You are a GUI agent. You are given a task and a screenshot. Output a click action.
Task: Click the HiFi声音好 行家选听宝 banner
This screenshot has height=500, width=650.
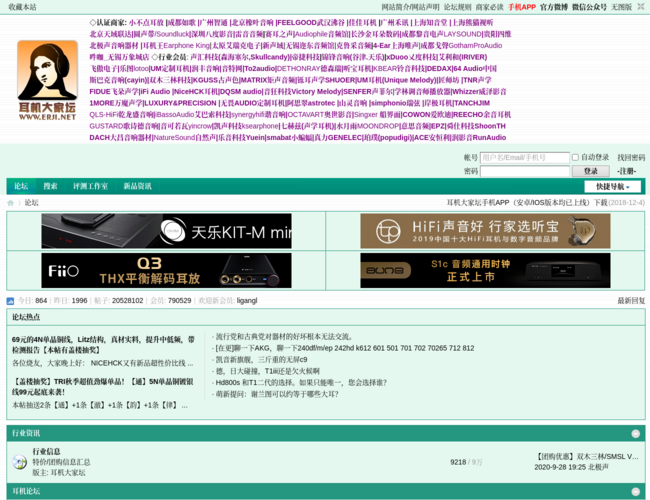click(485, 231)
